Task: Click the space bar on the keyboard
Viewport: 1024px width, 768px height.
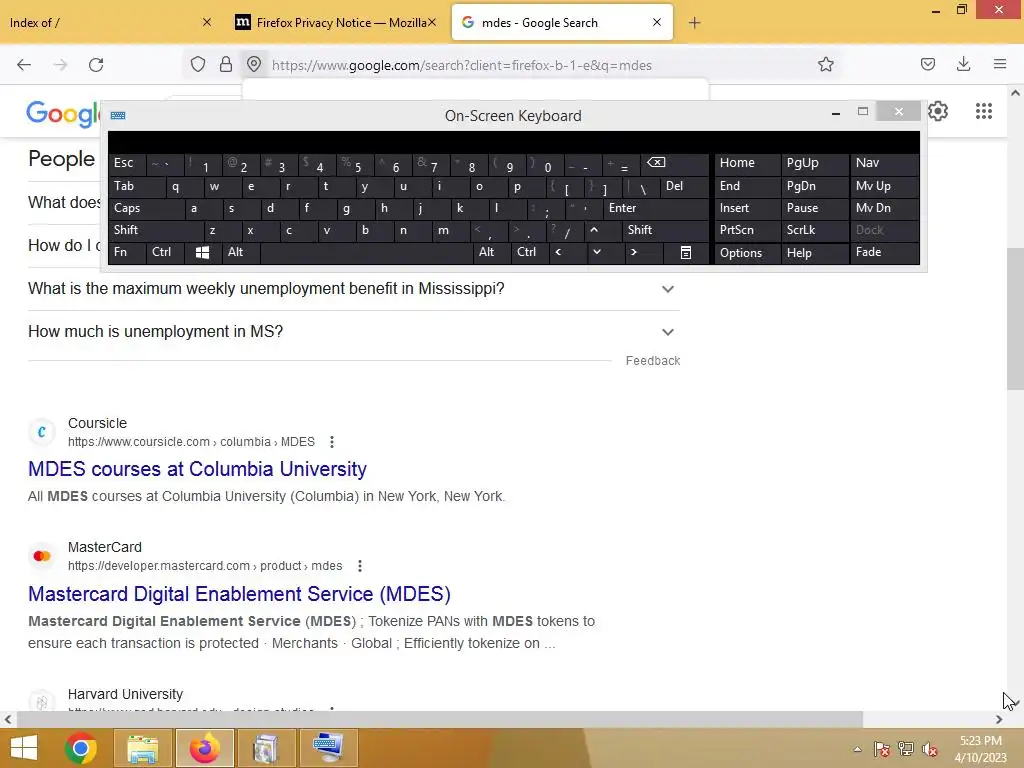Action: 366,252
